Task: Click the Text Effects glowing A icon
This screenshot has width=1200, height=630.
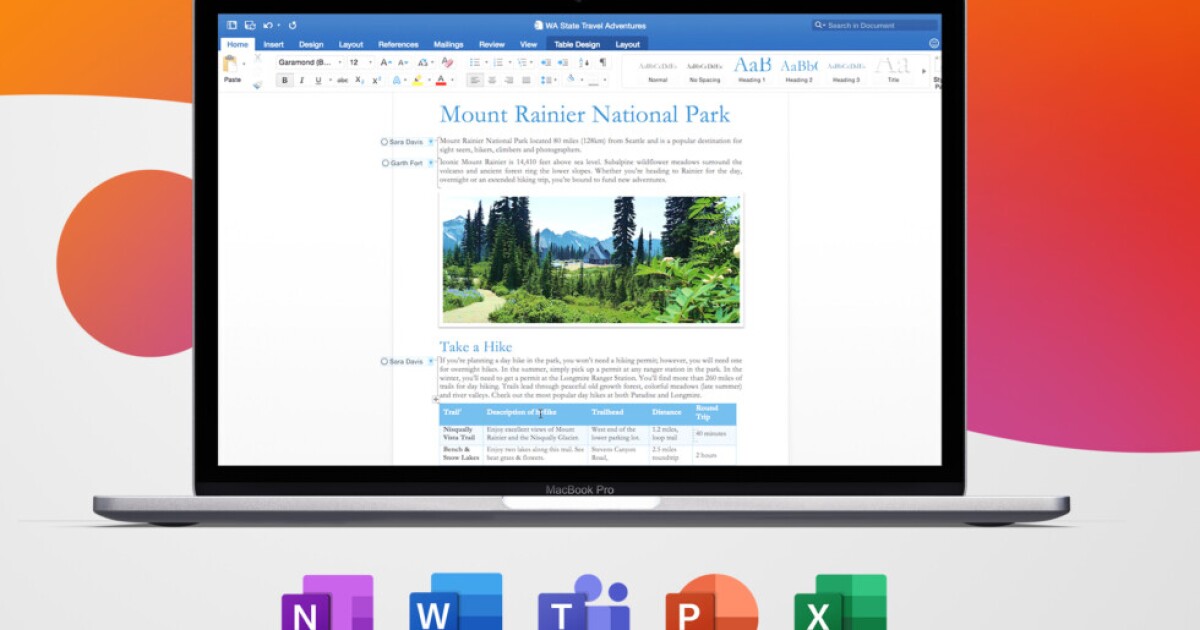Action: coord(396,80)
